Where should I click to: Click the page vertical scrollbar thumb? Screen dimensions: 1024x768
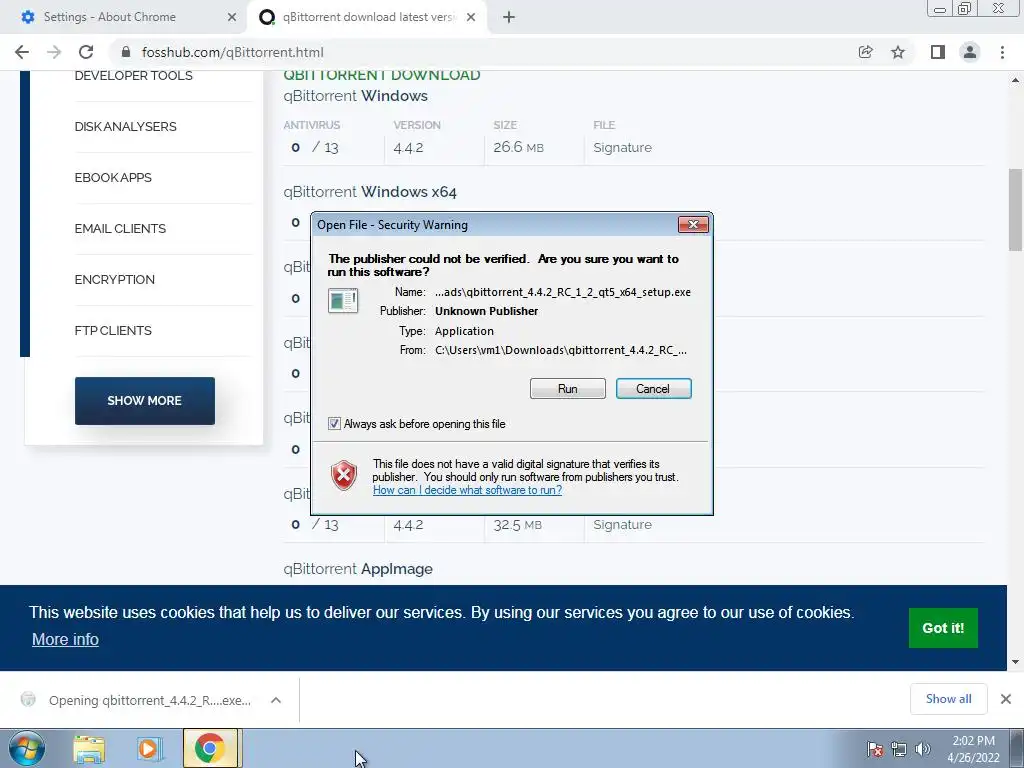click(x=1015, y=209)
